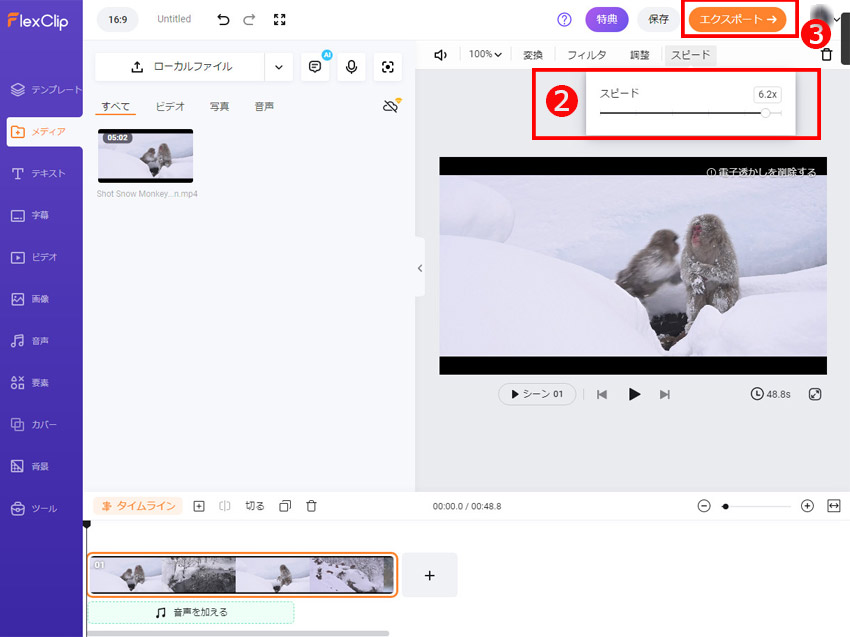Delete the clip with the top trash icon
Screen dimensions: 850x637
tap(826, 55)
